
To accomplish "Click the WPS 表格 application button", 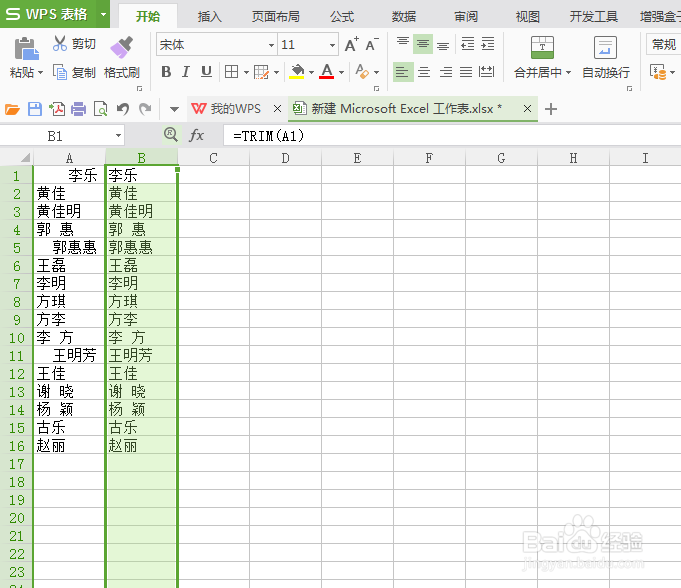I will [x=49, y=14].
